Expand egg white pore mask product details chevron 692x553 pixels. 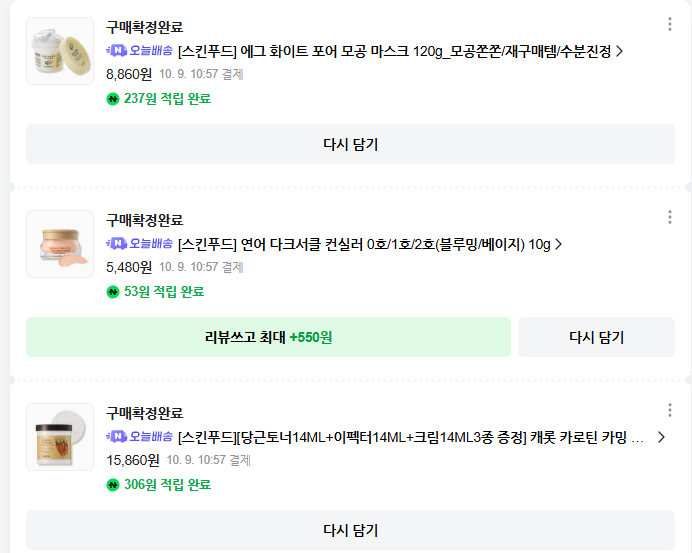(x=620, y=50)
